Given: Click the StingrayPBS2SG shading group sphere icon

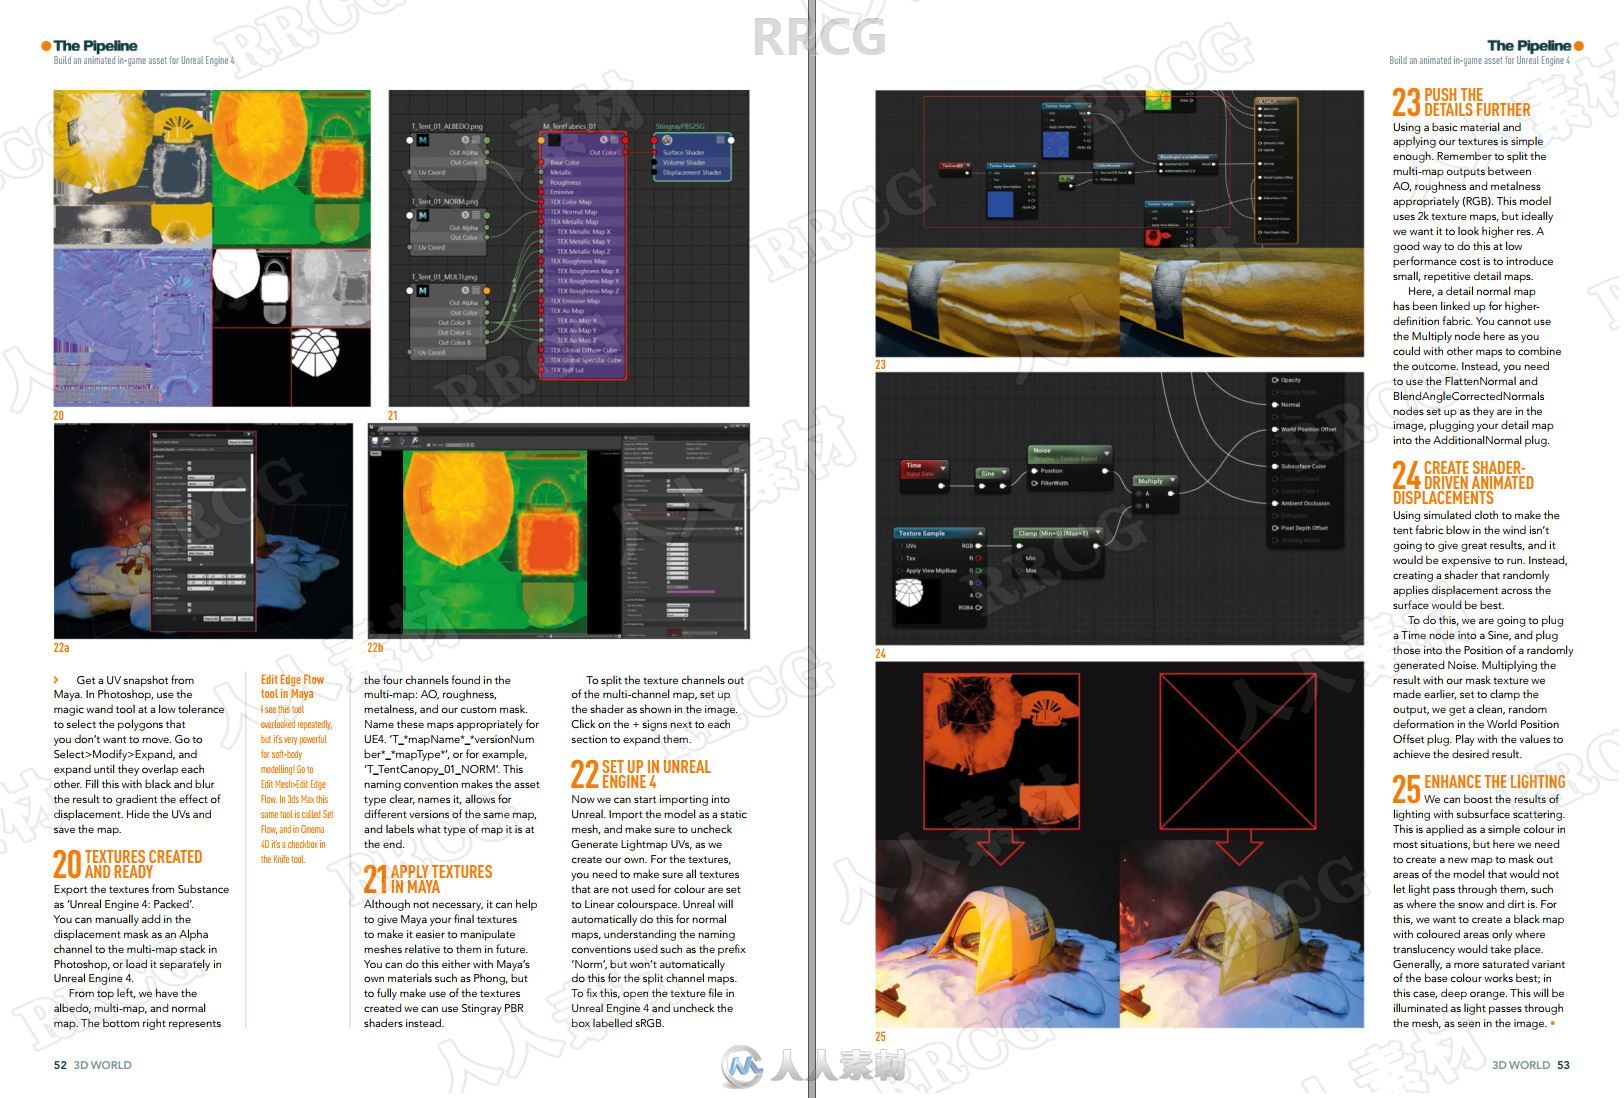Looking at the screenshot, I should pos(667,140).
